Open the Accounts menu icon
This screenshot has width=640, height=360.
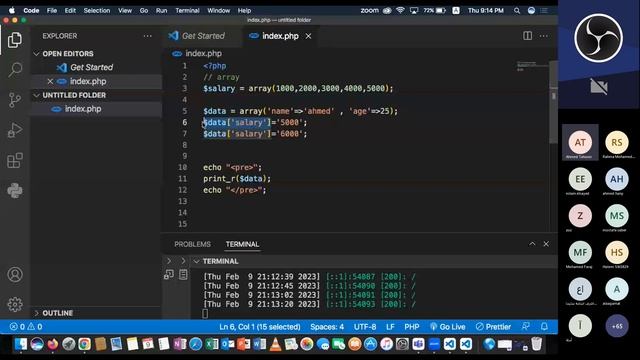pyautogui.click(x=15, y=275)
